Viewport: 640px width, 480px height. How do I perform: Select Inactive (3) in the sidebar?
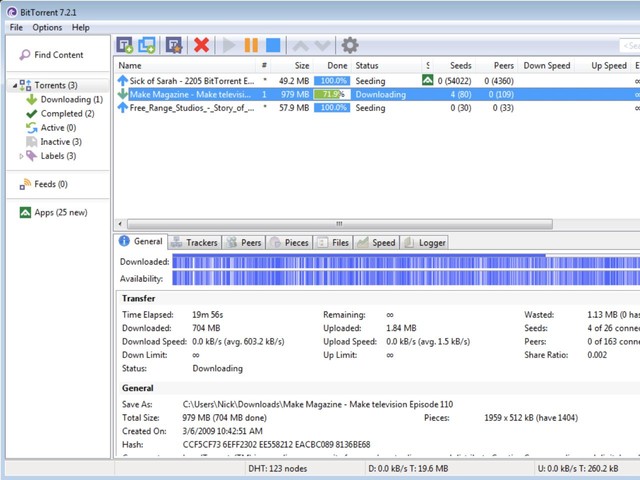(61, 142)
